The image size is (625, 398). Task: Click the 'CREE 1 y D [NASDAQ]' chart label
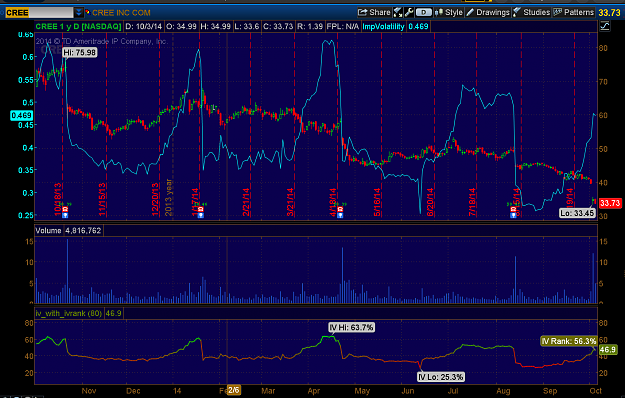[x=79, y=27]
